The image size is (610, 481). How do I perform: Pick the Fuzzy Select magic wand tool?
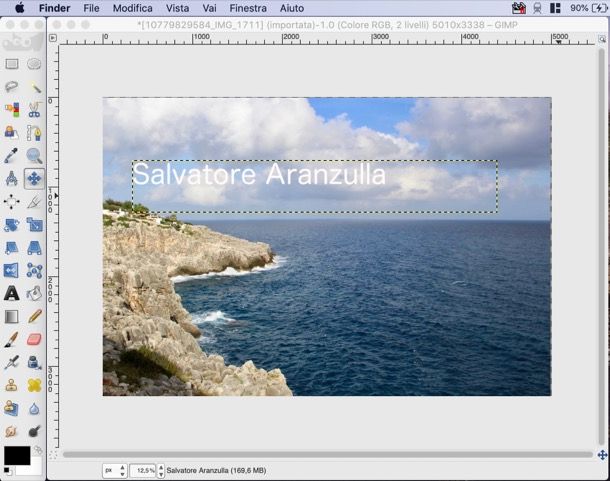(34, 86)
